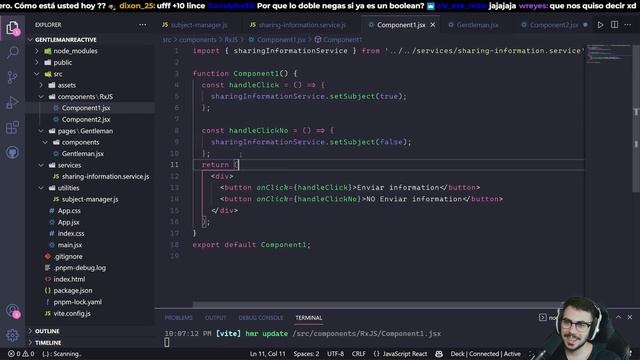Open index.css in the explorer
Image resolution: width=640 pixels, height=360 pixels.
coord(71,234)
